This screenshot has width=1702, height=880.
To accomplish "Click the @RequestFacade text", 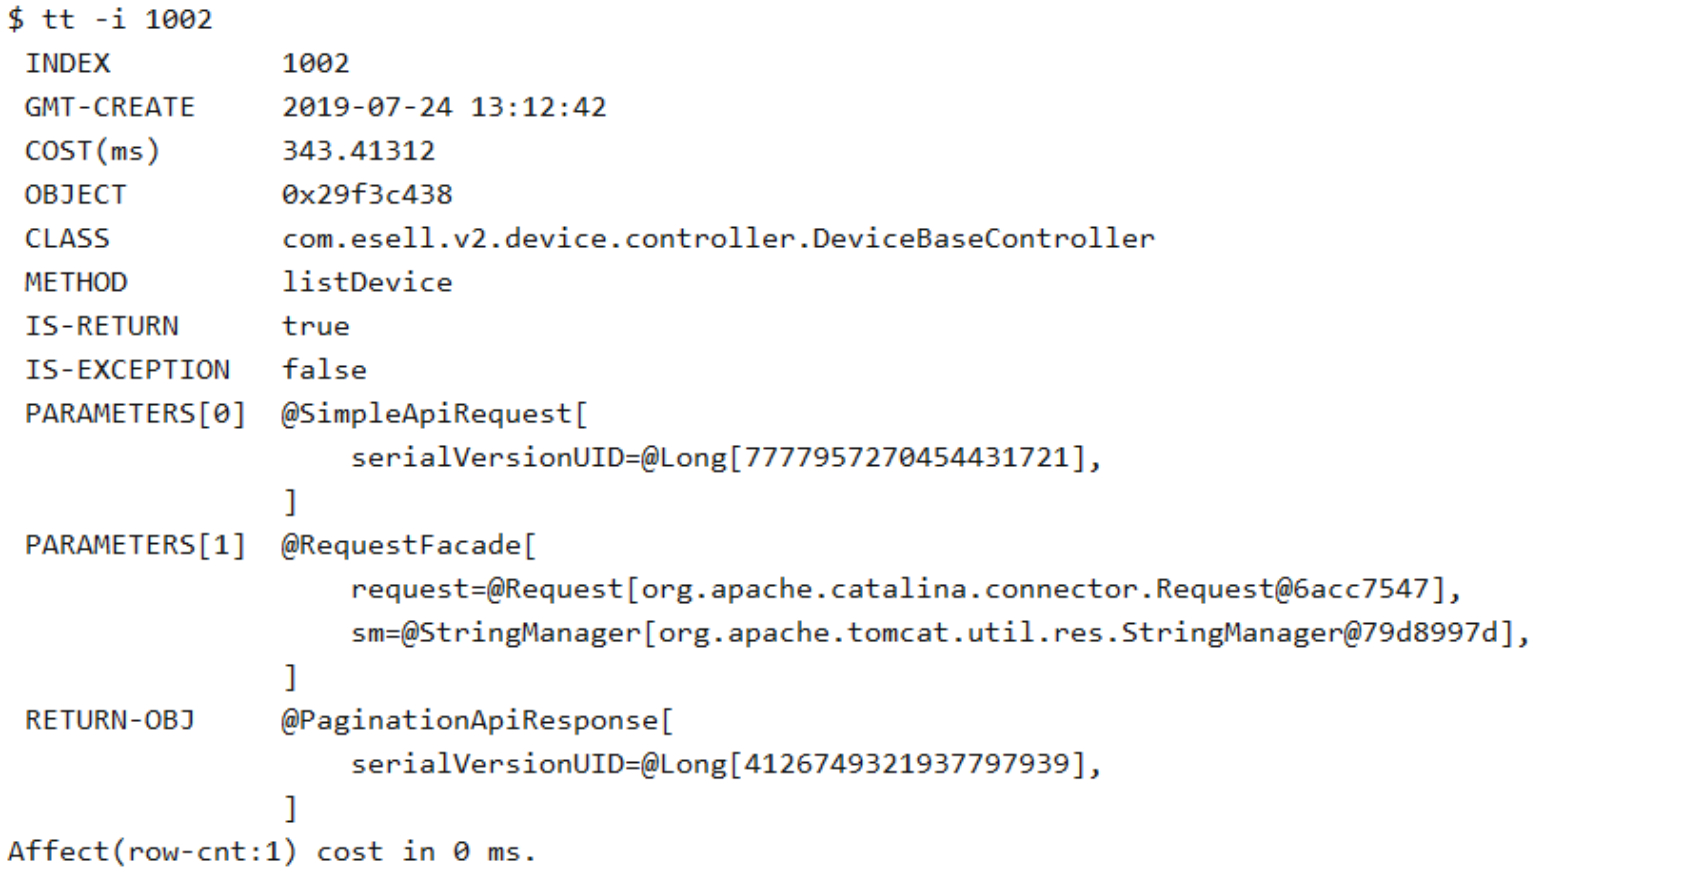I will click(408, 545).
